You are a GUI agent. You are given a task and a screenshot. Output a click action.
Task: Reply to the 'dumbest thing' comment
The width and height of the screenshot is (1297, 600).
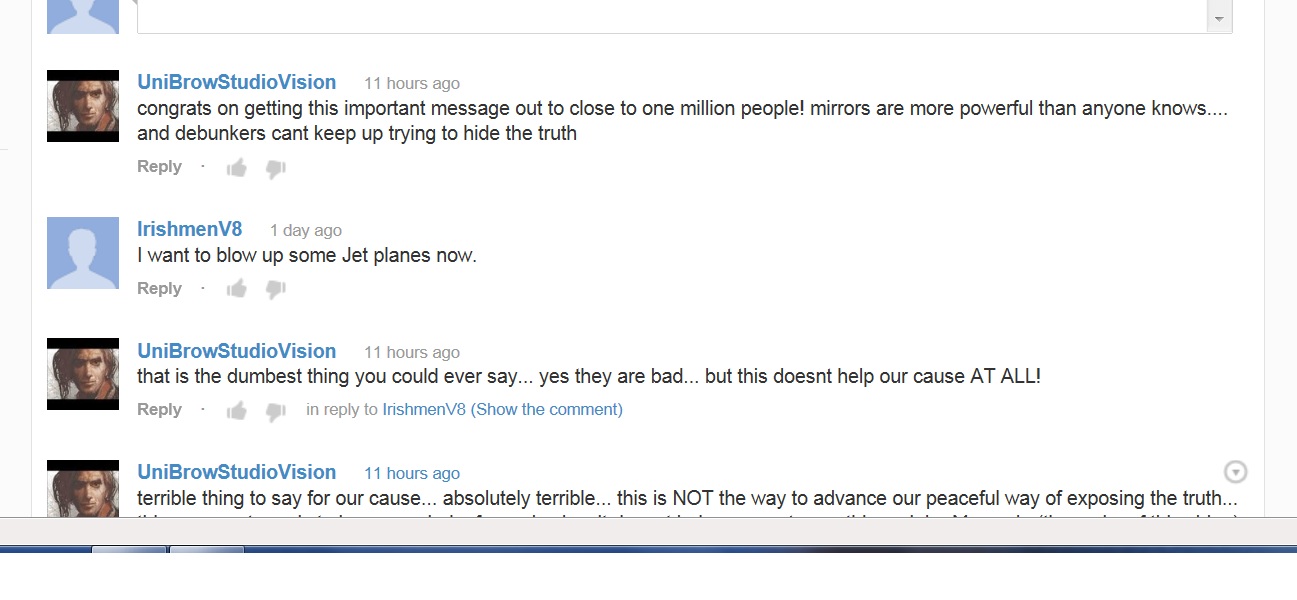(x=159, y=409)
